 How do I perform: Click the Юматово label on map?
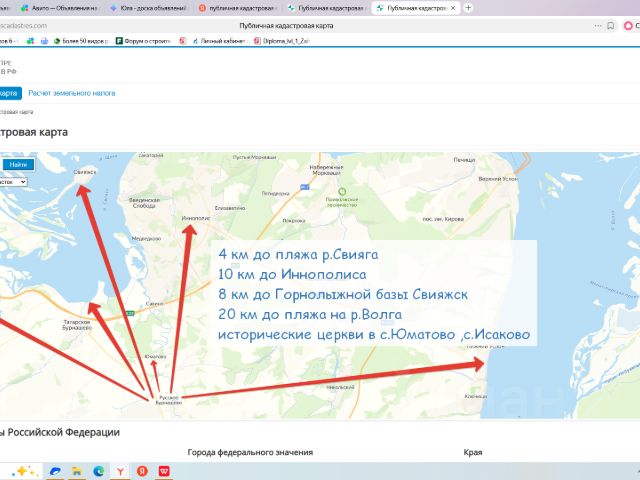coord(156,356)
